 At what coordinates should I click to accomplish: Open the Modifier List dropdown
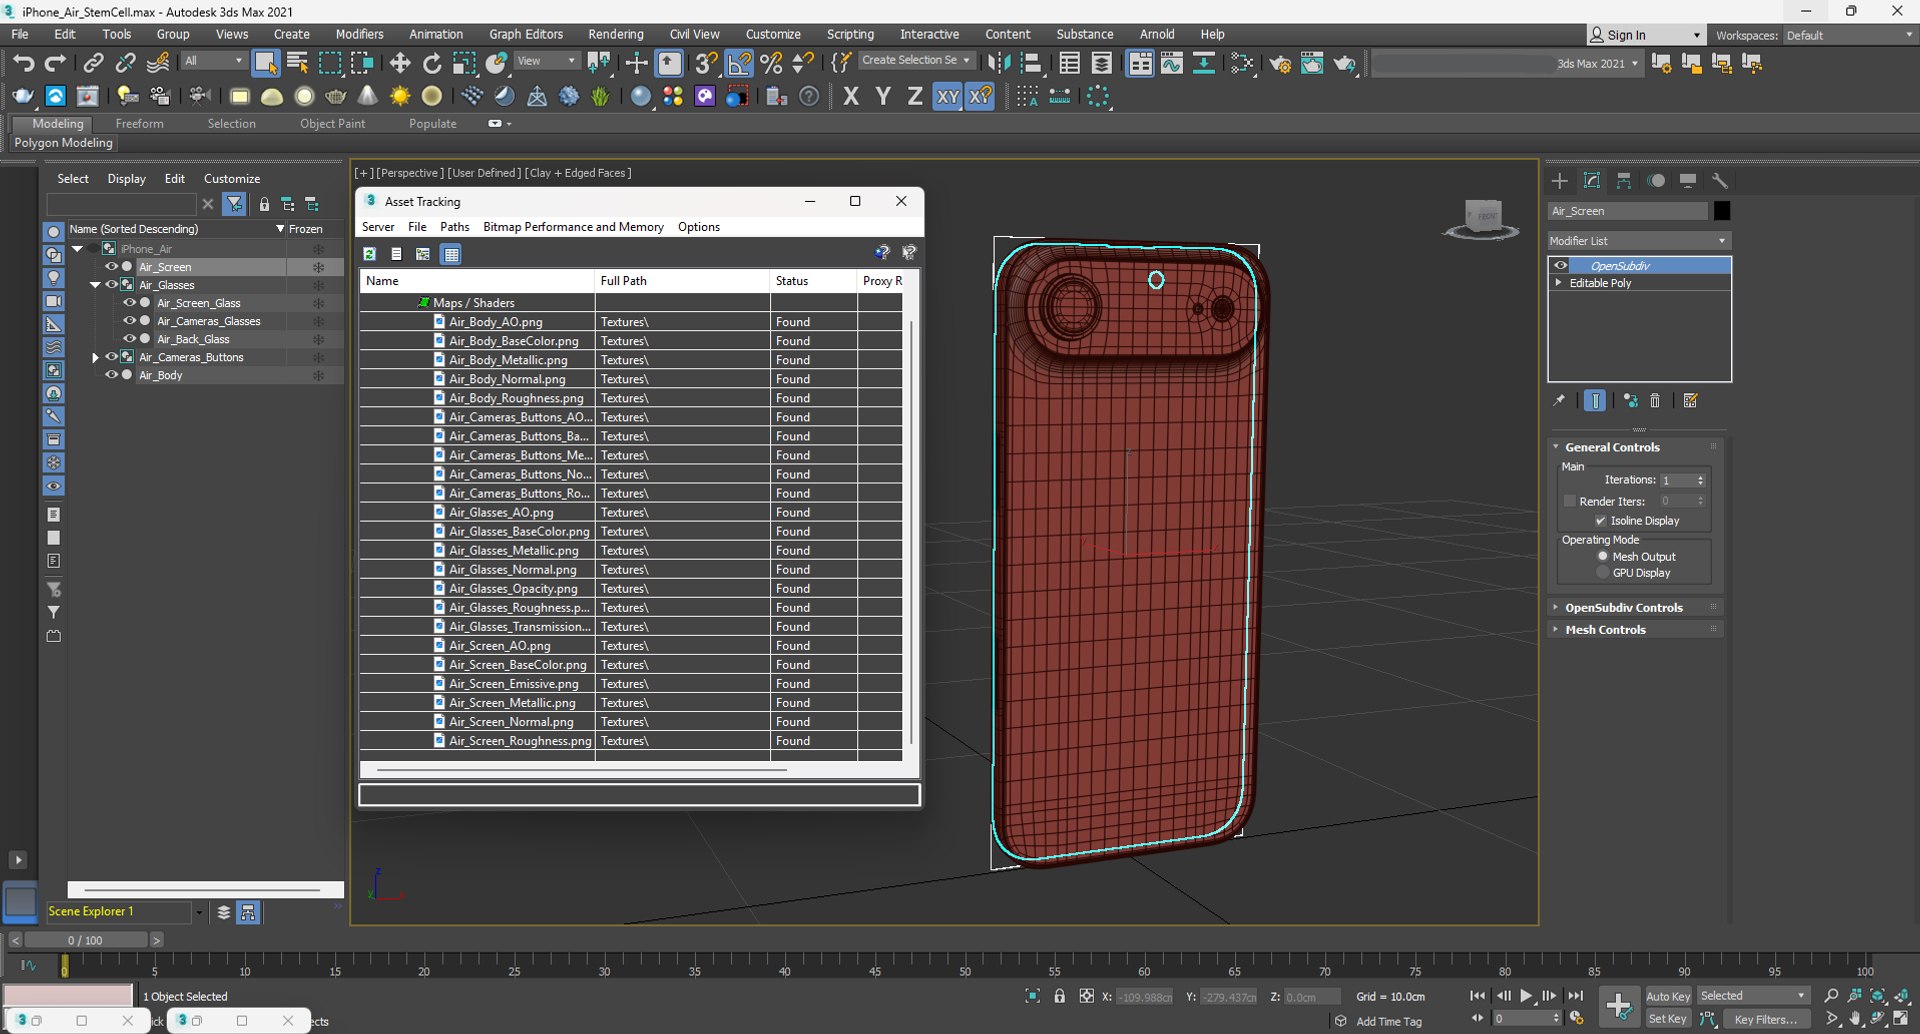[x=1638, y=241]
